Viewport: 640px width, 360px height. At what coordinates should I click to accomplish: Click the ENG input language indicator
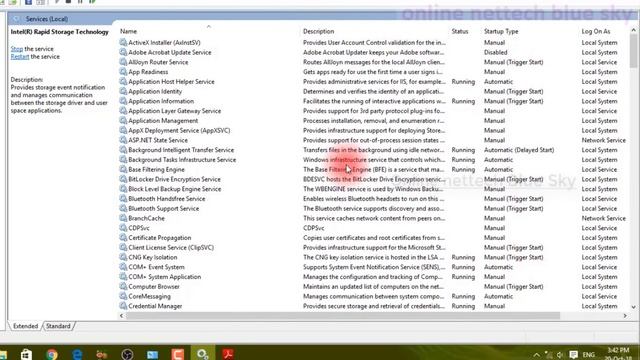(588, 355)
